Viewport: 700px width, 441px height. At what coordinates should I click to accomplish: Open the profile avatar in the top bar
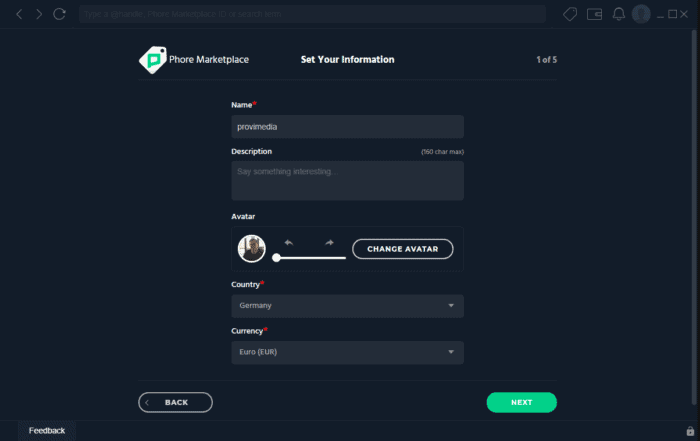coord(641,14)
